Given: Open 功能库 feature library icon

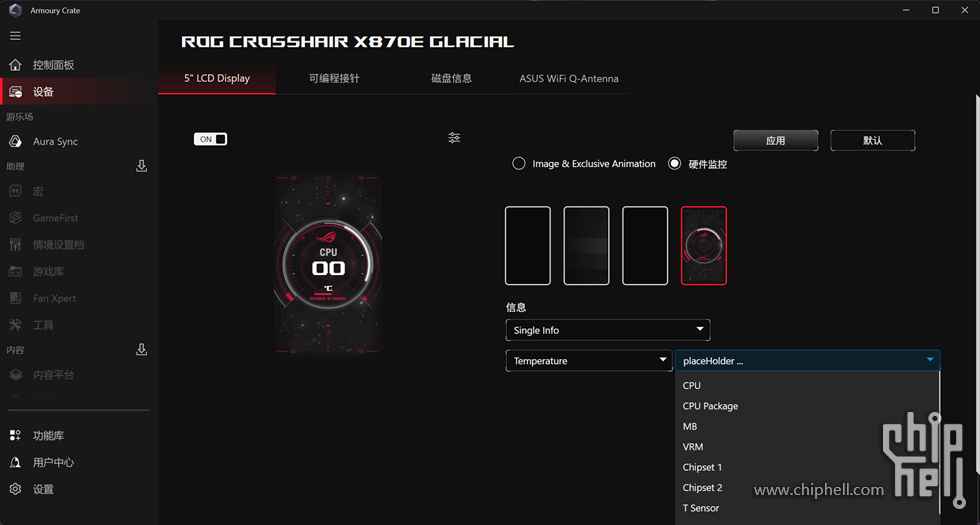Looking at the screenshot, I should tap(15, 436).
